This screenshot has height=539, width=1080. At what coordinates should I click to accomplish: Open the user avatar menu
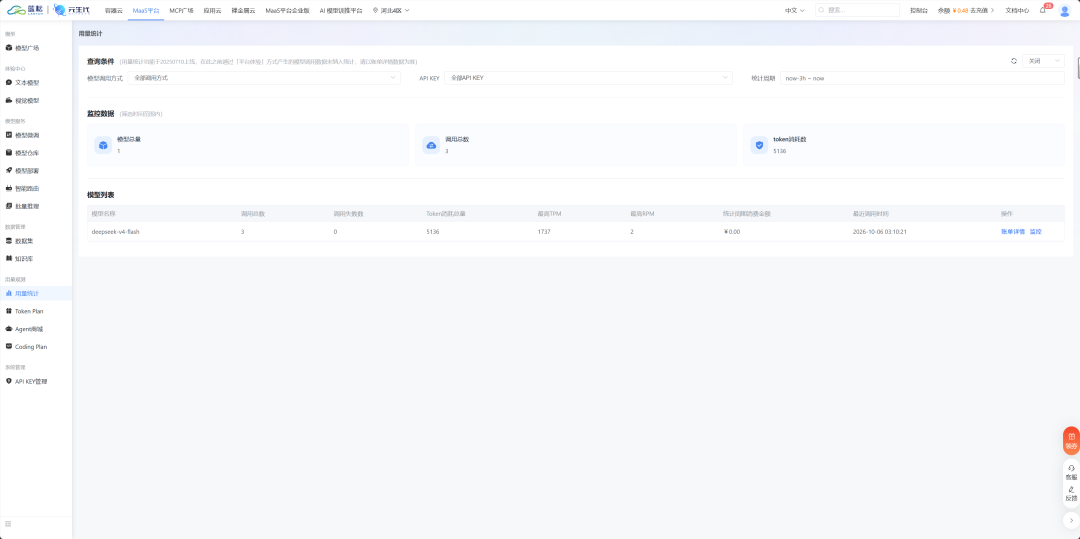tap(1064, 10)
